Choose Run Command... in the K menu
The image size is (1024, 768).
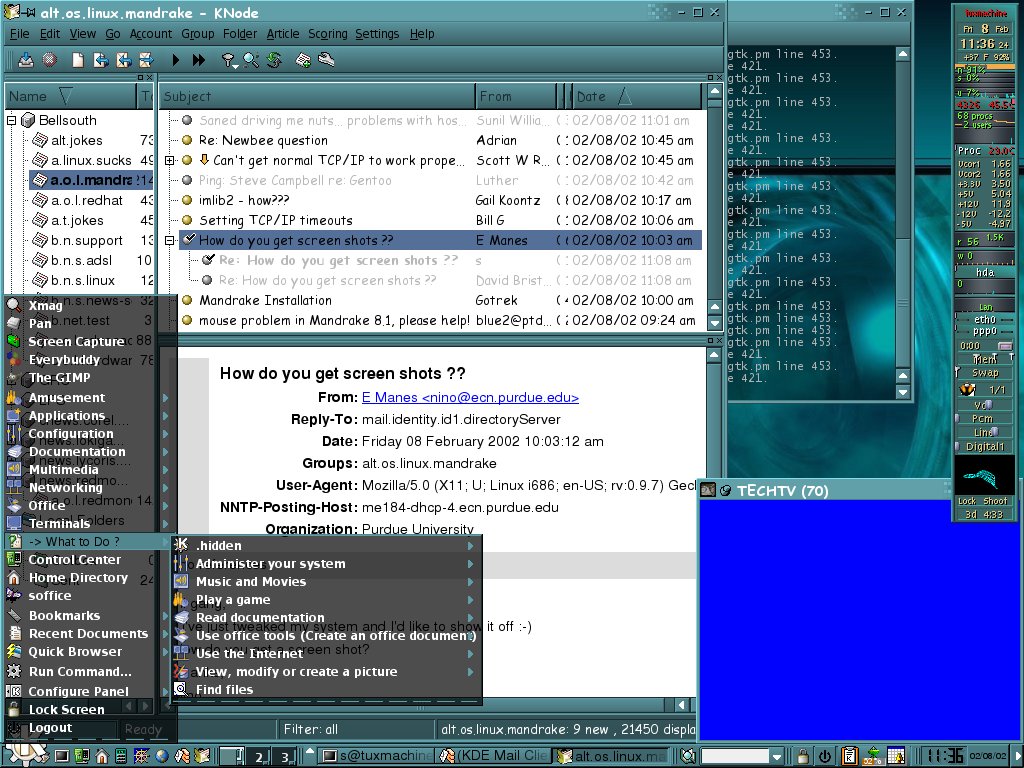(80, 671)
